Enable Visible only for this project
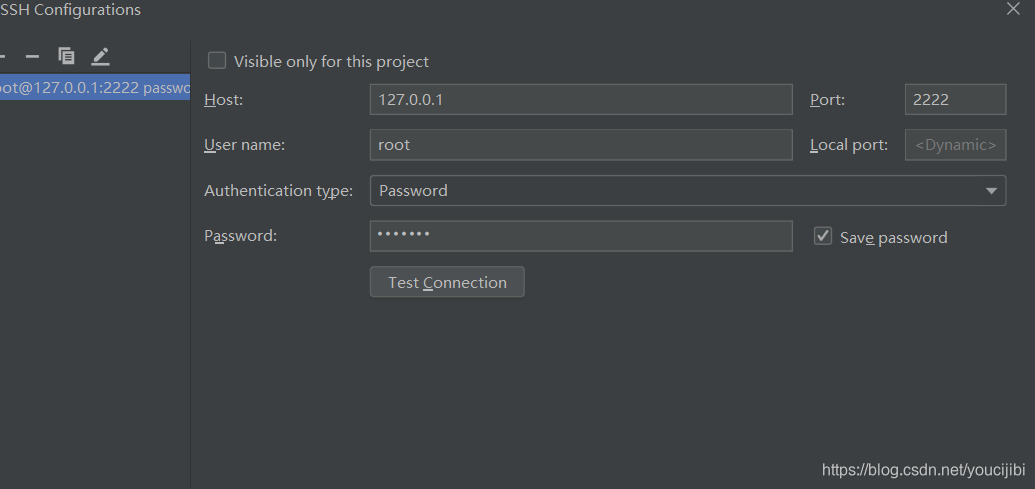Image resolution: width=1035 pixels, height=489 pixels. click(x=217, y=61)
